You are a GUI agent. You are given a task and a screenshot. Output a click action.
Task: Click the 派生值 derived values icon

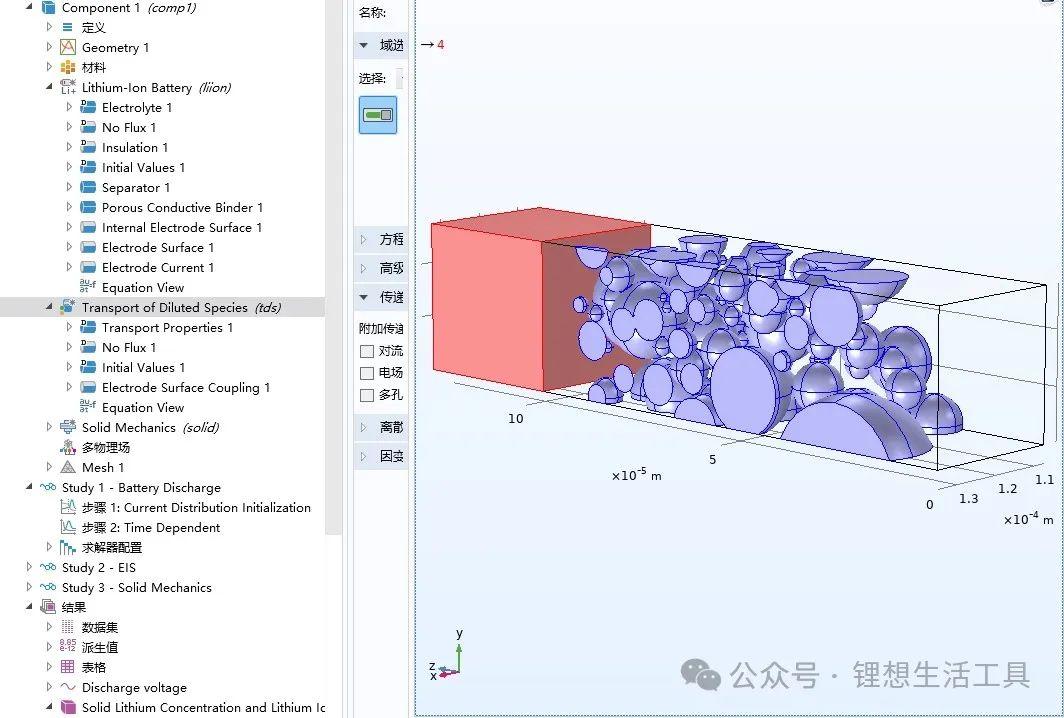tap(68, 647)
